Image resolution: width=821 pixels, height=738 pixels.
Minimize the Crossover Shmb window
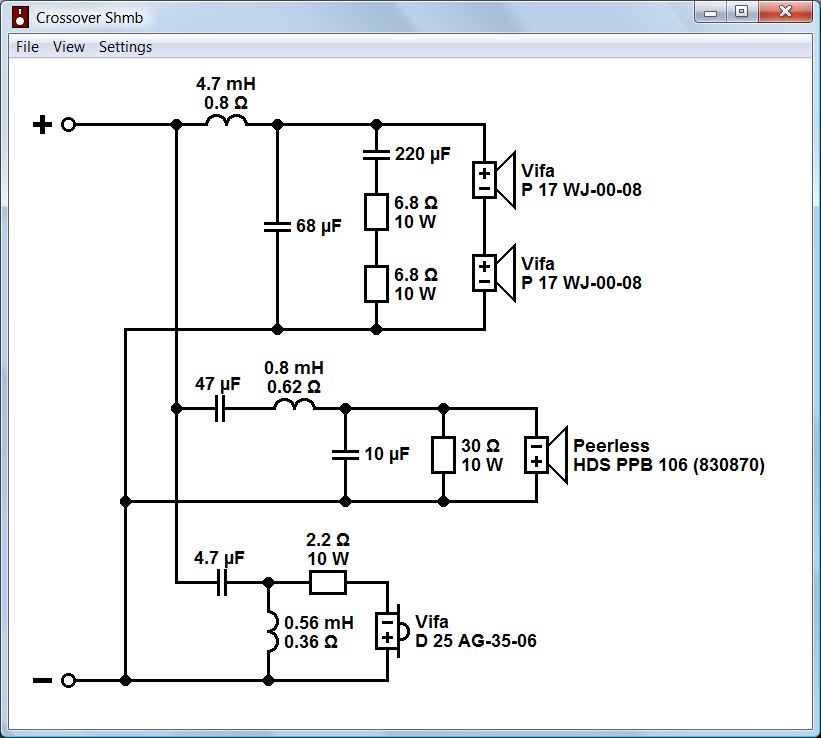point(710,12)
